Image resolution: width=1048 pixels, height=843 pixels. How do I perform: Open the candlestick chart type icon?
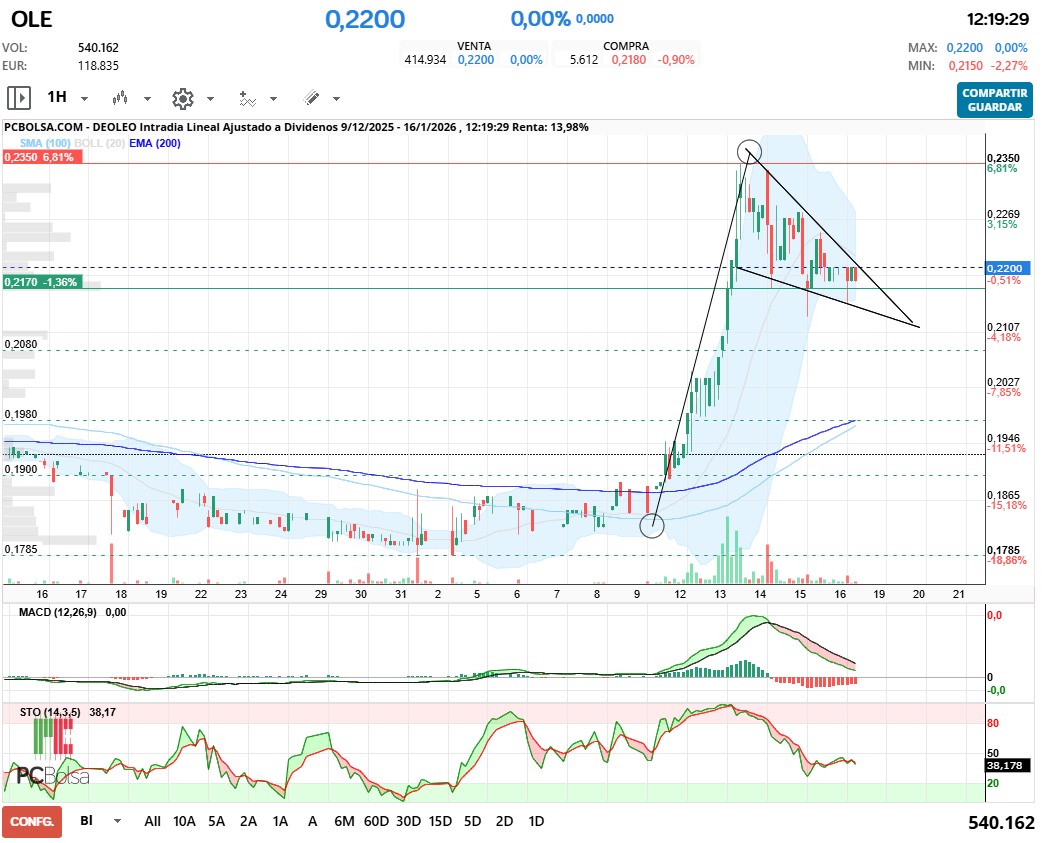pos(122,98)
